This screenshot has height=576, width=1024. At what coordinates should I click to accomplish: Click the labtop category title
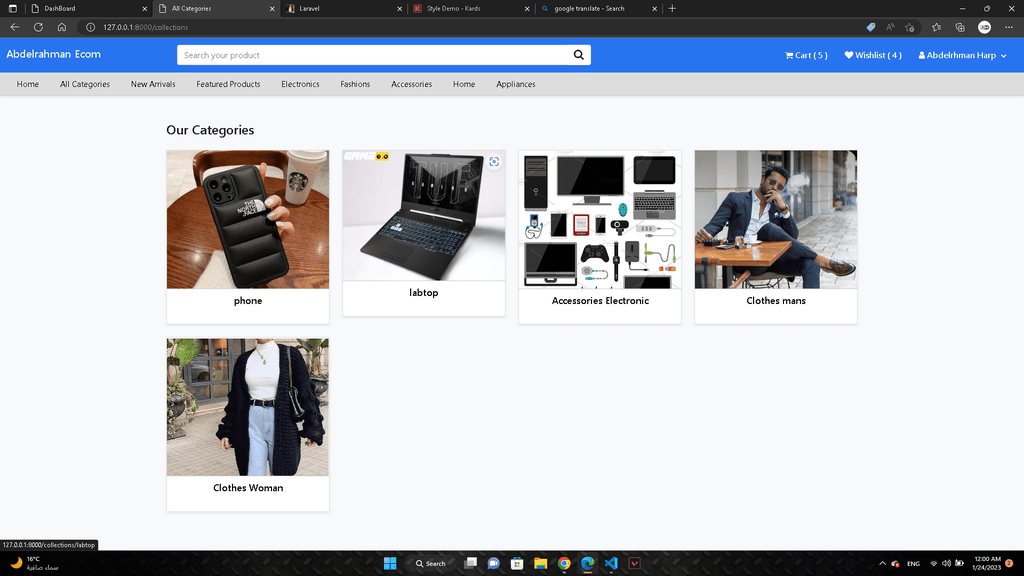[424, 293]
